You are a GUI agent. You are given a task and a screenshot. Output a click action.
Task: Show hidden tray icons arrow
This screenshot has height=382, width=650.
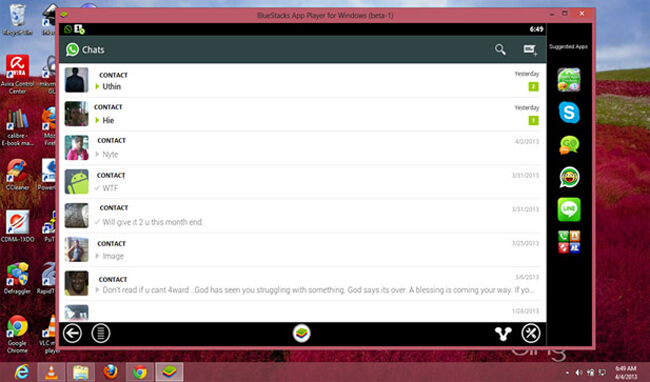point(567,372)
